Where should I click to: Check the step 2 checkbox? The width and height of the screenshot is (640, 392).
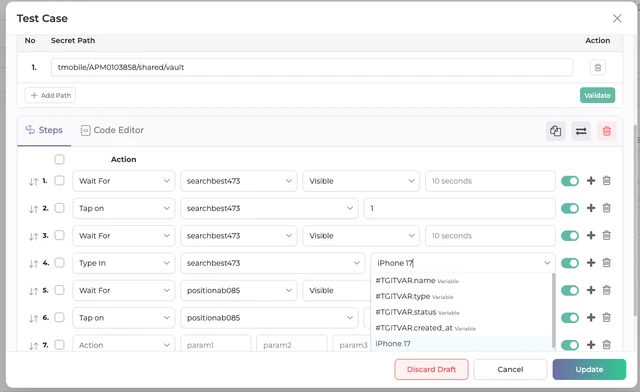(x=60, y=208)
